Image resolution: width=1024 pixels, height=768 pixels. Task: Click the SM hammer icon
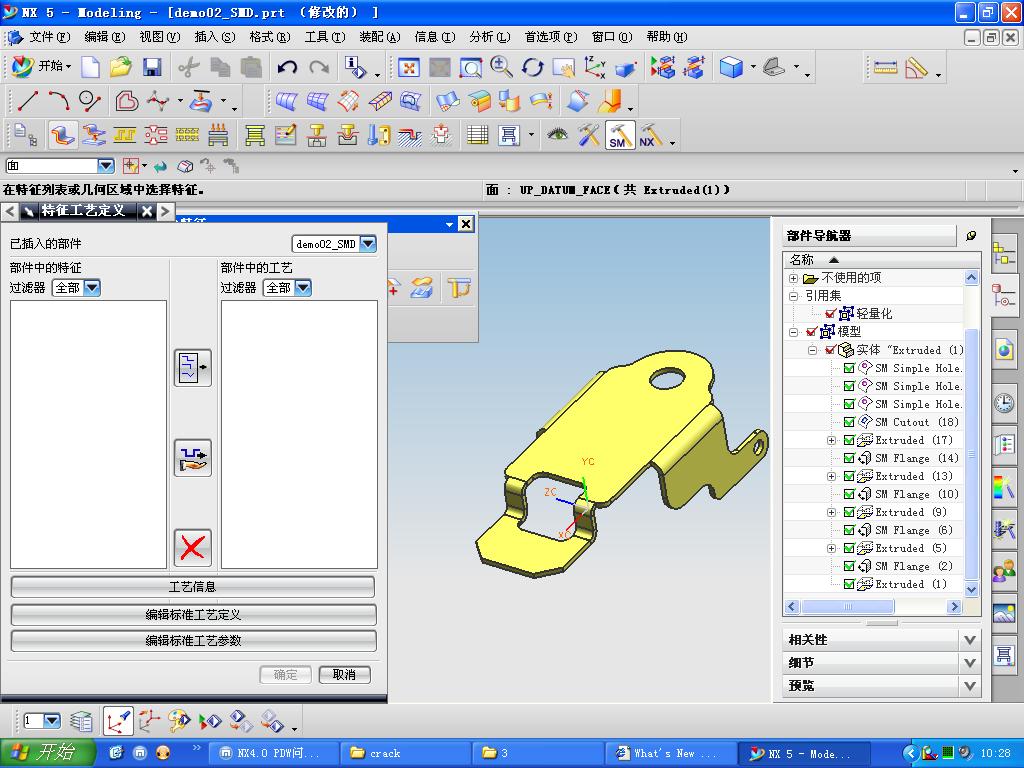pos(619,136)
